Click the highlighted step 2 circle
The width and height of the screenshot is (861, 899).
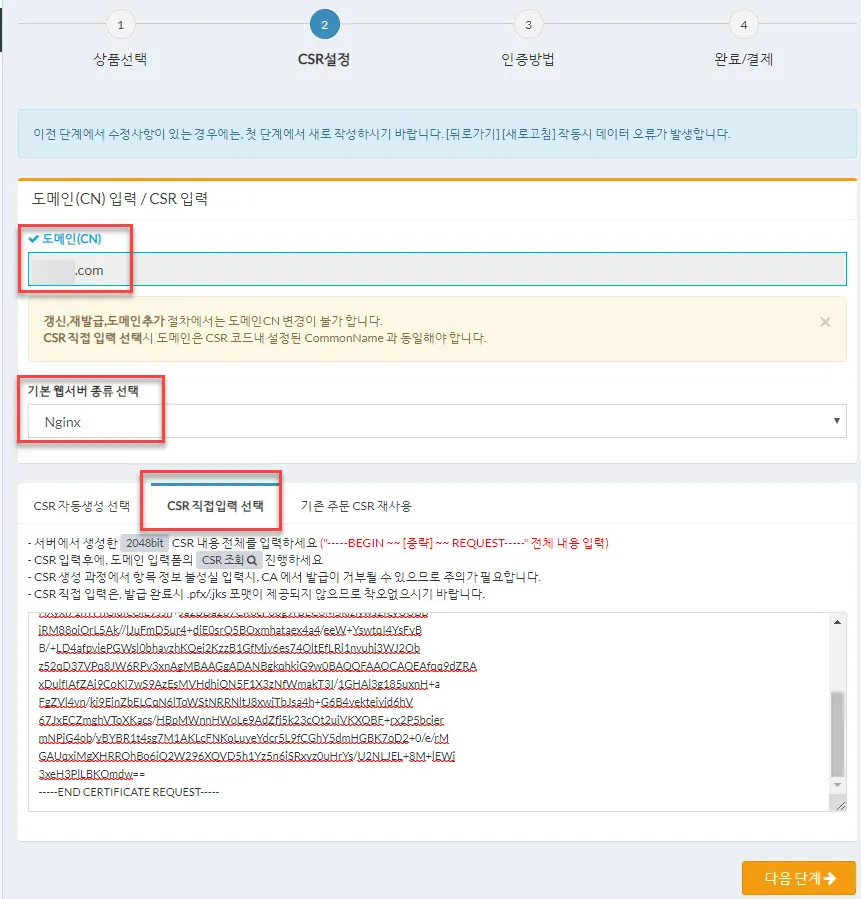point(324,25)
